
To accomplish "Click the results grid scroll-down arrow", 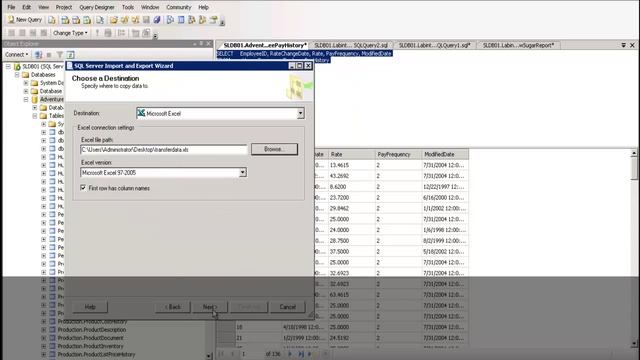I will point(633,343).
